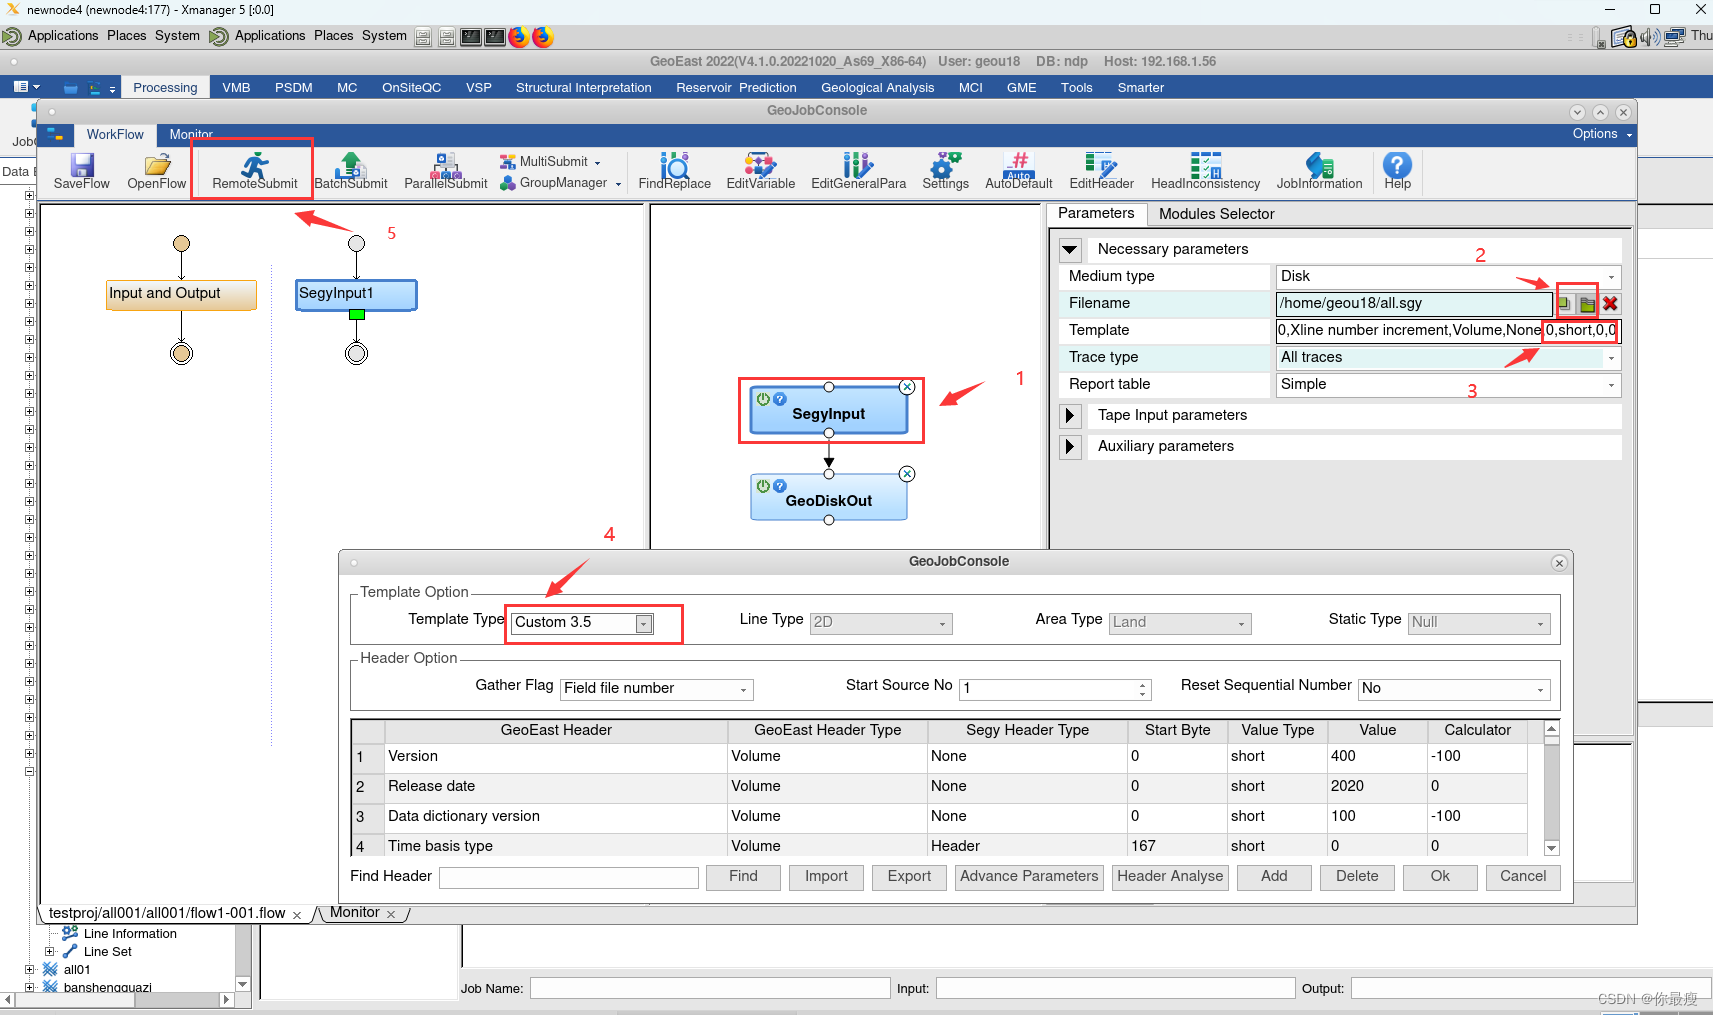
Task: Open a flow with OpenFlow icon
Action: click(157, 171)
